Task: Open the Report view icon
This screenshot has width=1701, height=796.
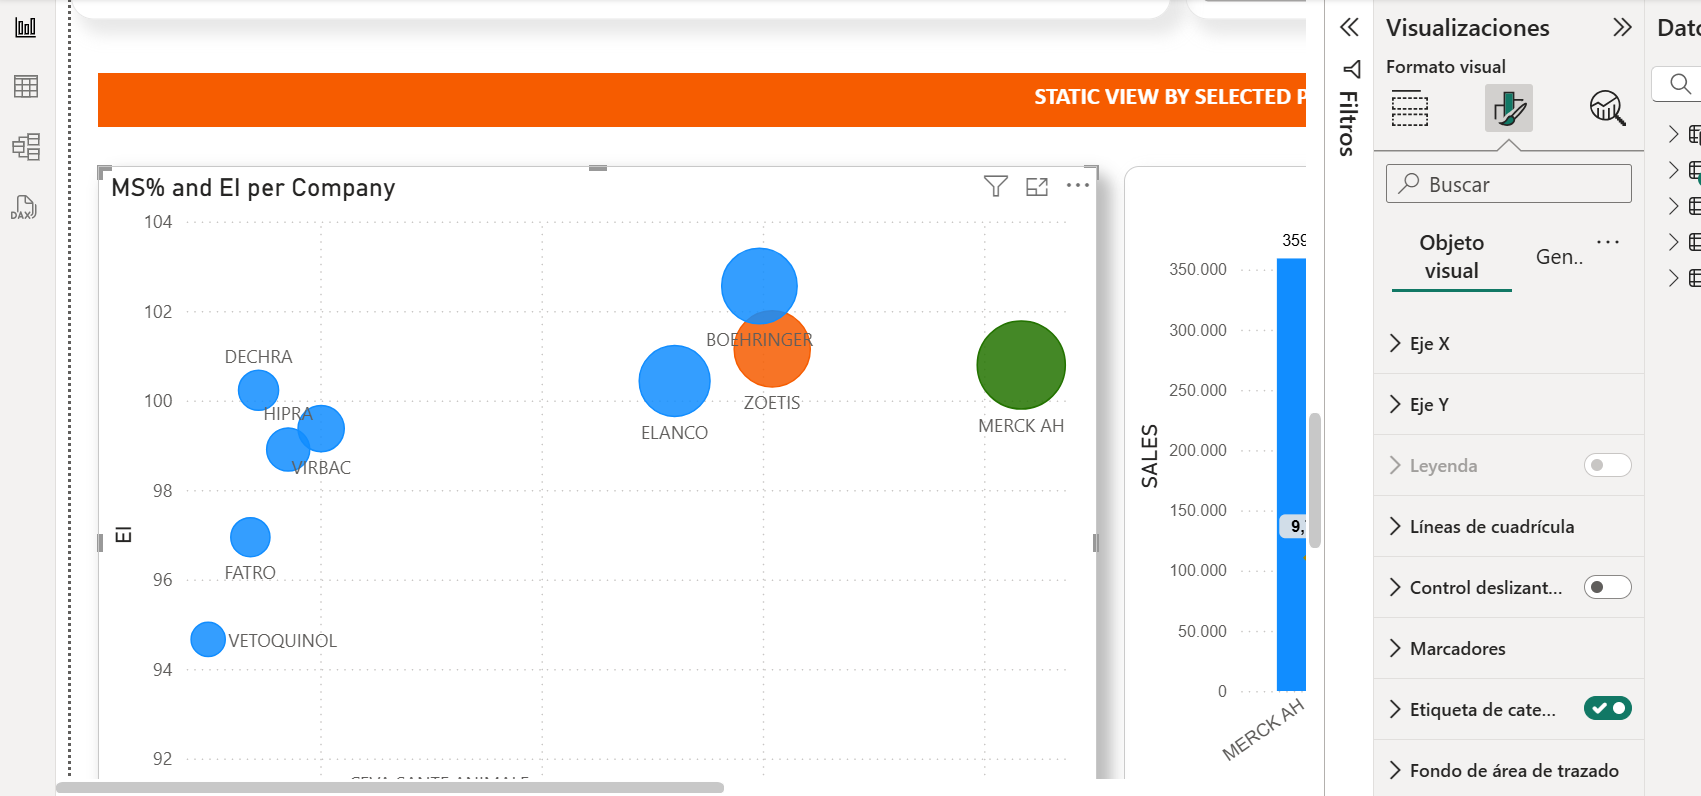Action: pyautogui.click(x=26, y=27)
